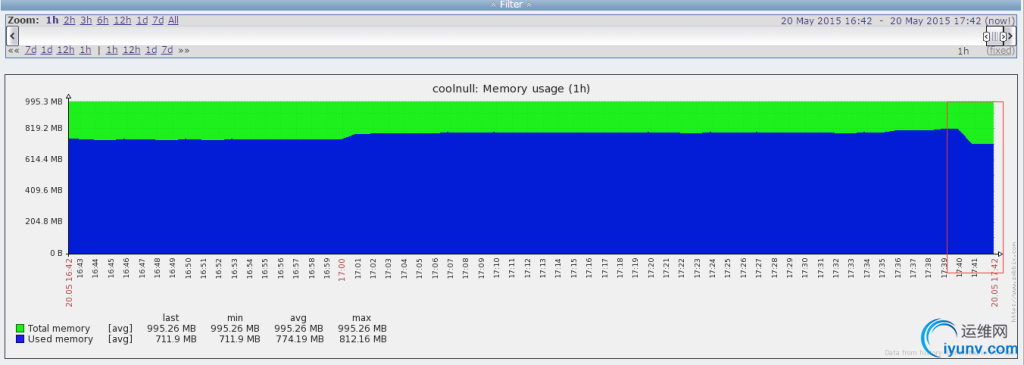Click the timeline scroll-right arrow button
The image size is (1024, 365).
click(x=1011, y=36)
